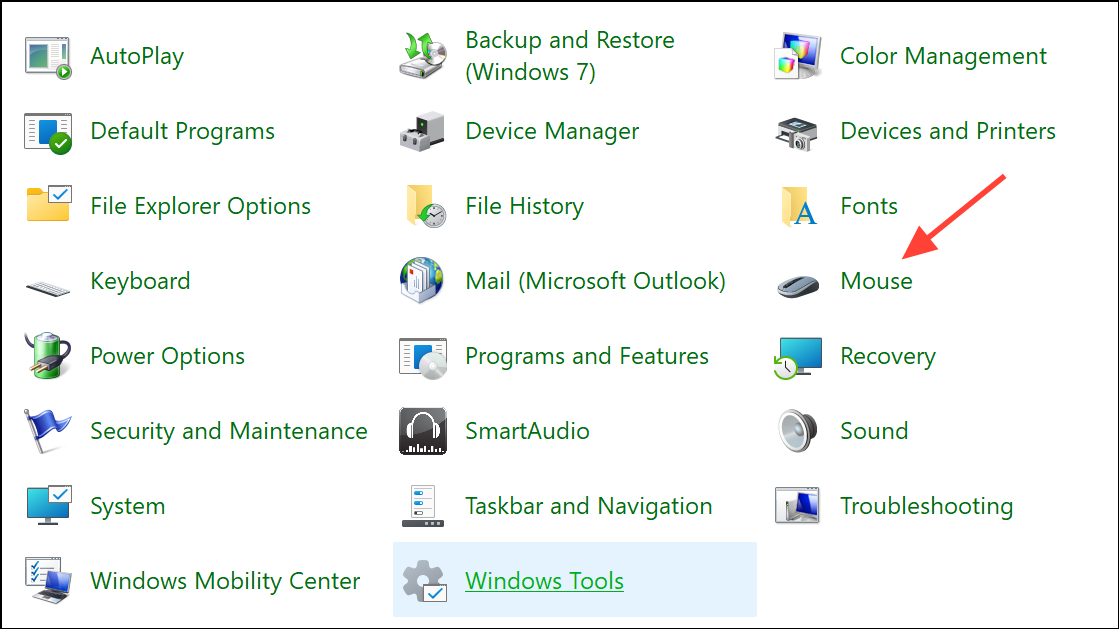Open Default Programs
The width and height of the screenshot is (1119, 629).
pos(182,131)
